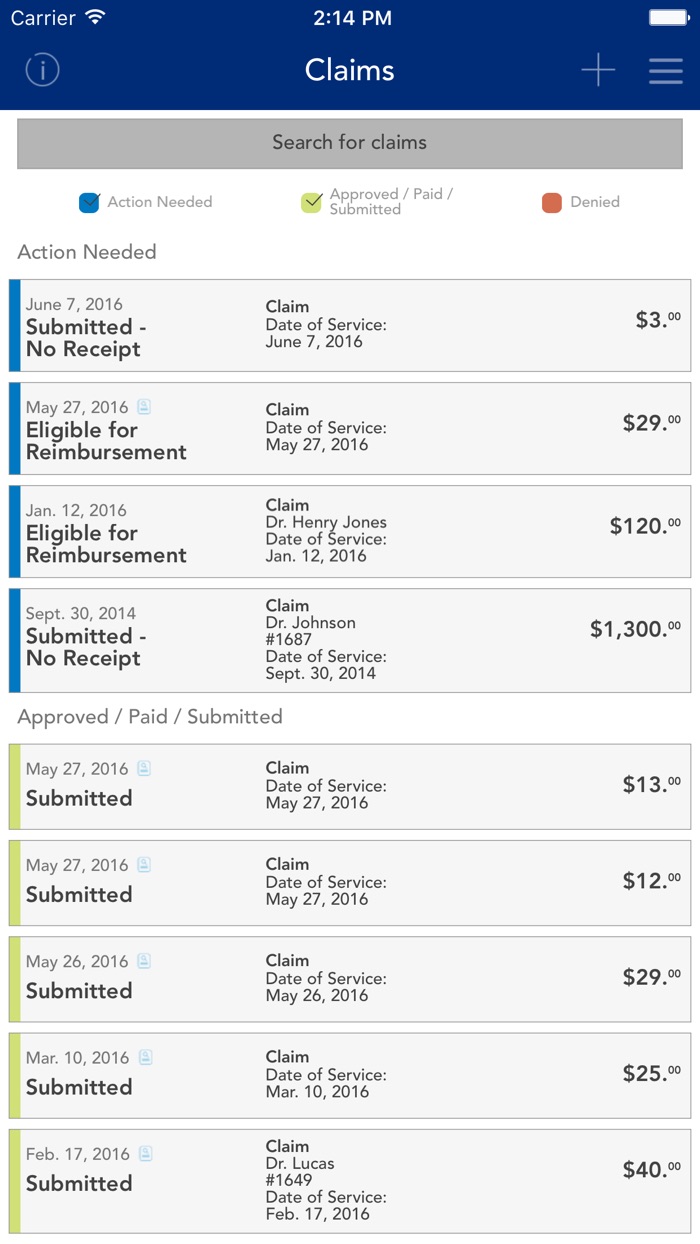Viewport: 700px width, 1244px height.
Task: Tap receipt icon on $12 Submitted claim
Action: click(x=144, y=865)
